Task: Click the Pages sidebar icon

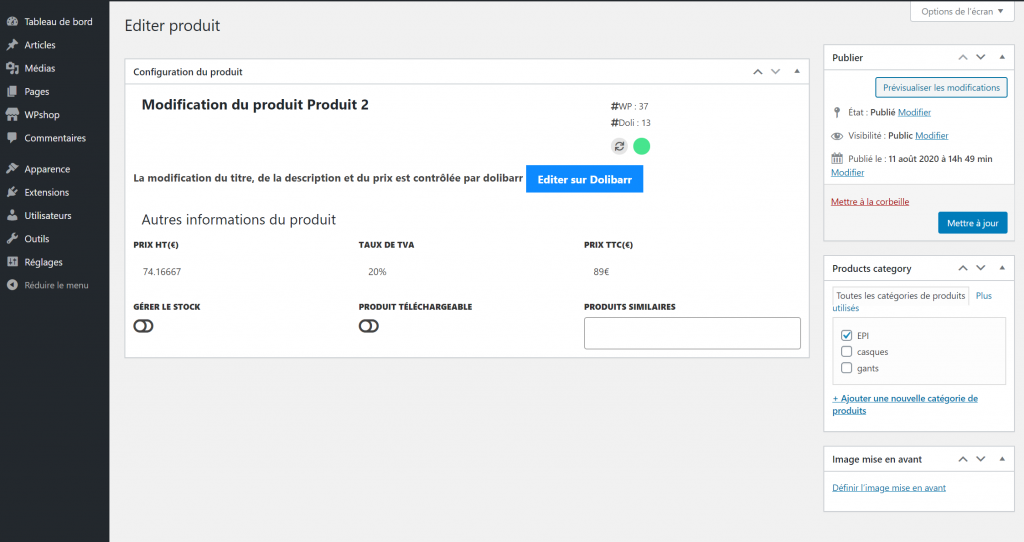Action: coord(12,91)
